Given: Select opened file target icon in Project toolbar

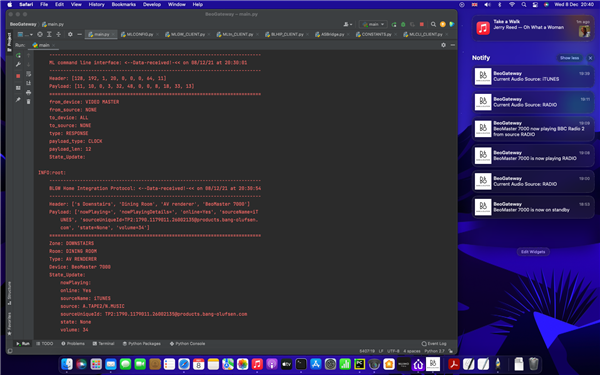Looking at the screenshot, I should 40,34.
